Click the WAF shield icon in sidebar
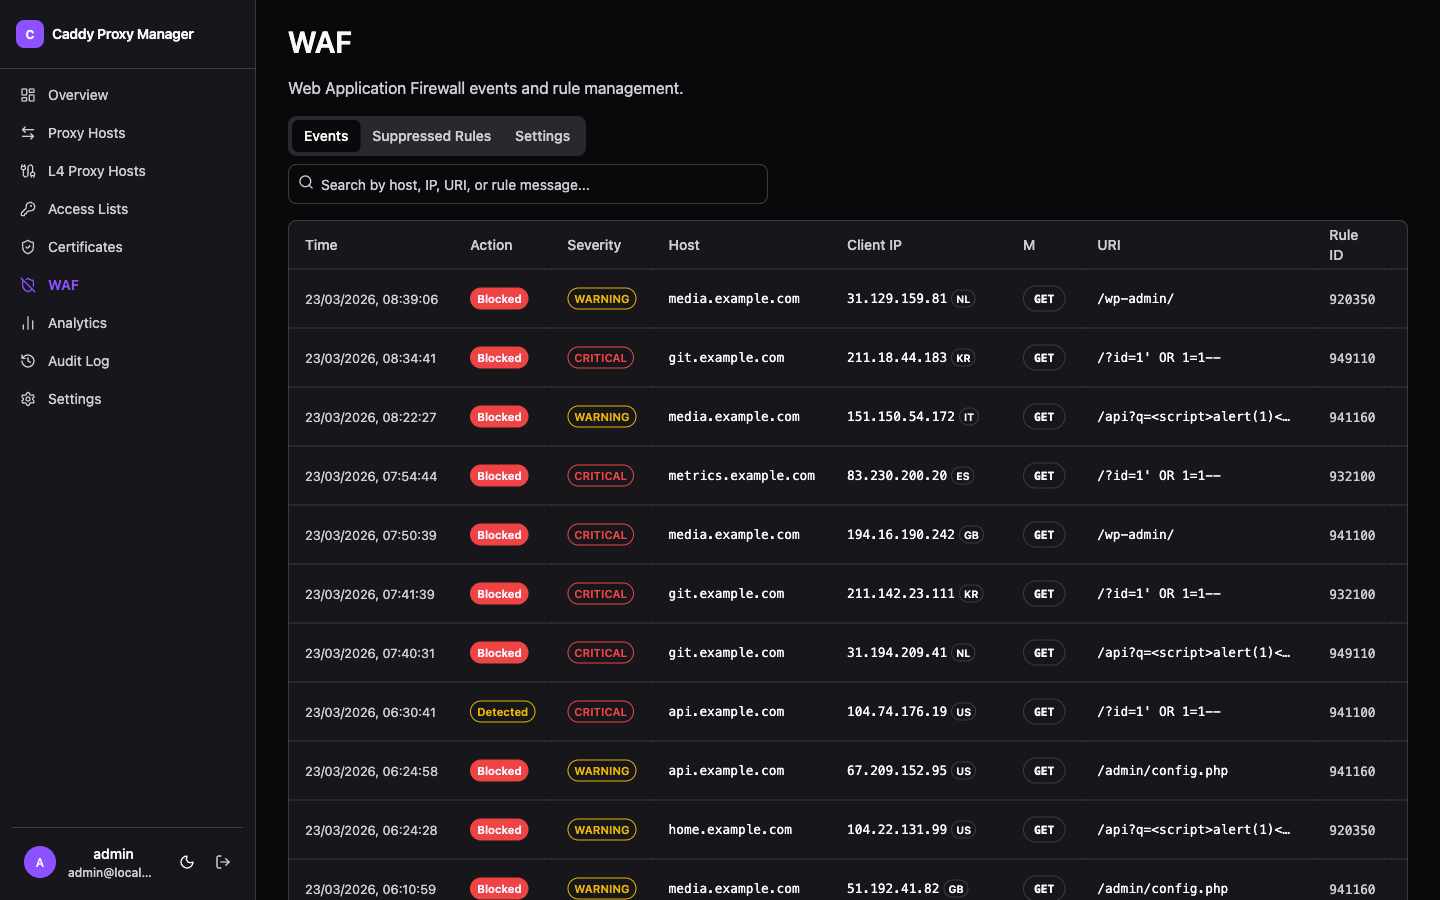This screenshot has height=900, width=1440. (28, 285)
